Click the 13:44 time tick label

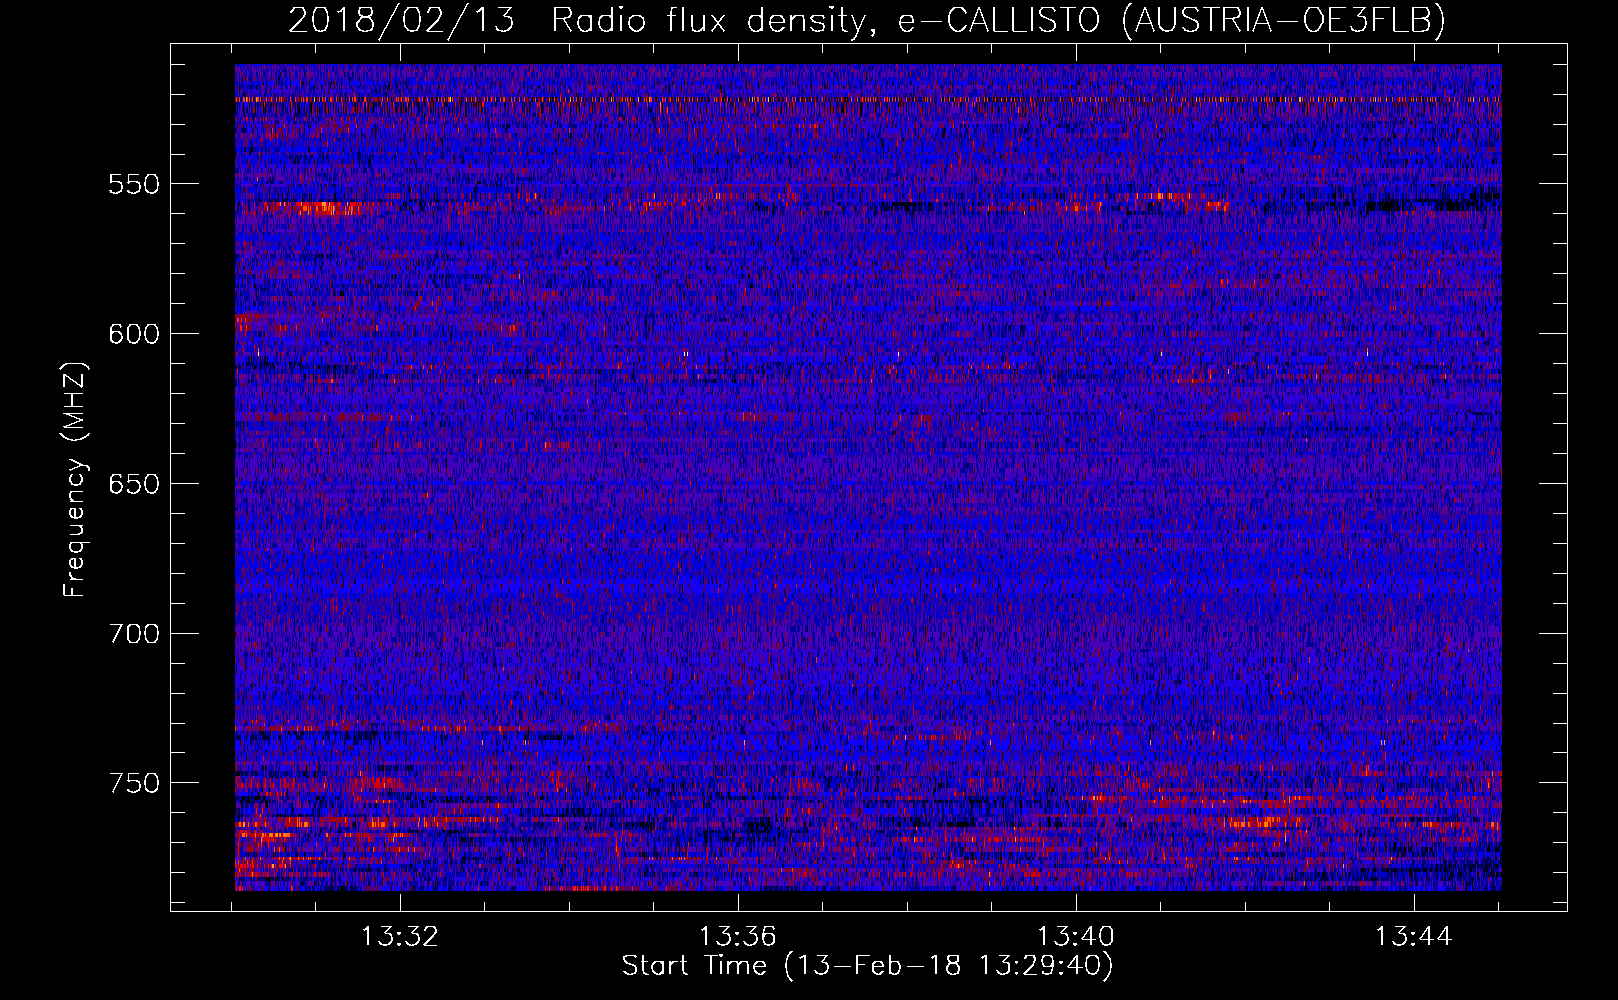pos(1414,937)
